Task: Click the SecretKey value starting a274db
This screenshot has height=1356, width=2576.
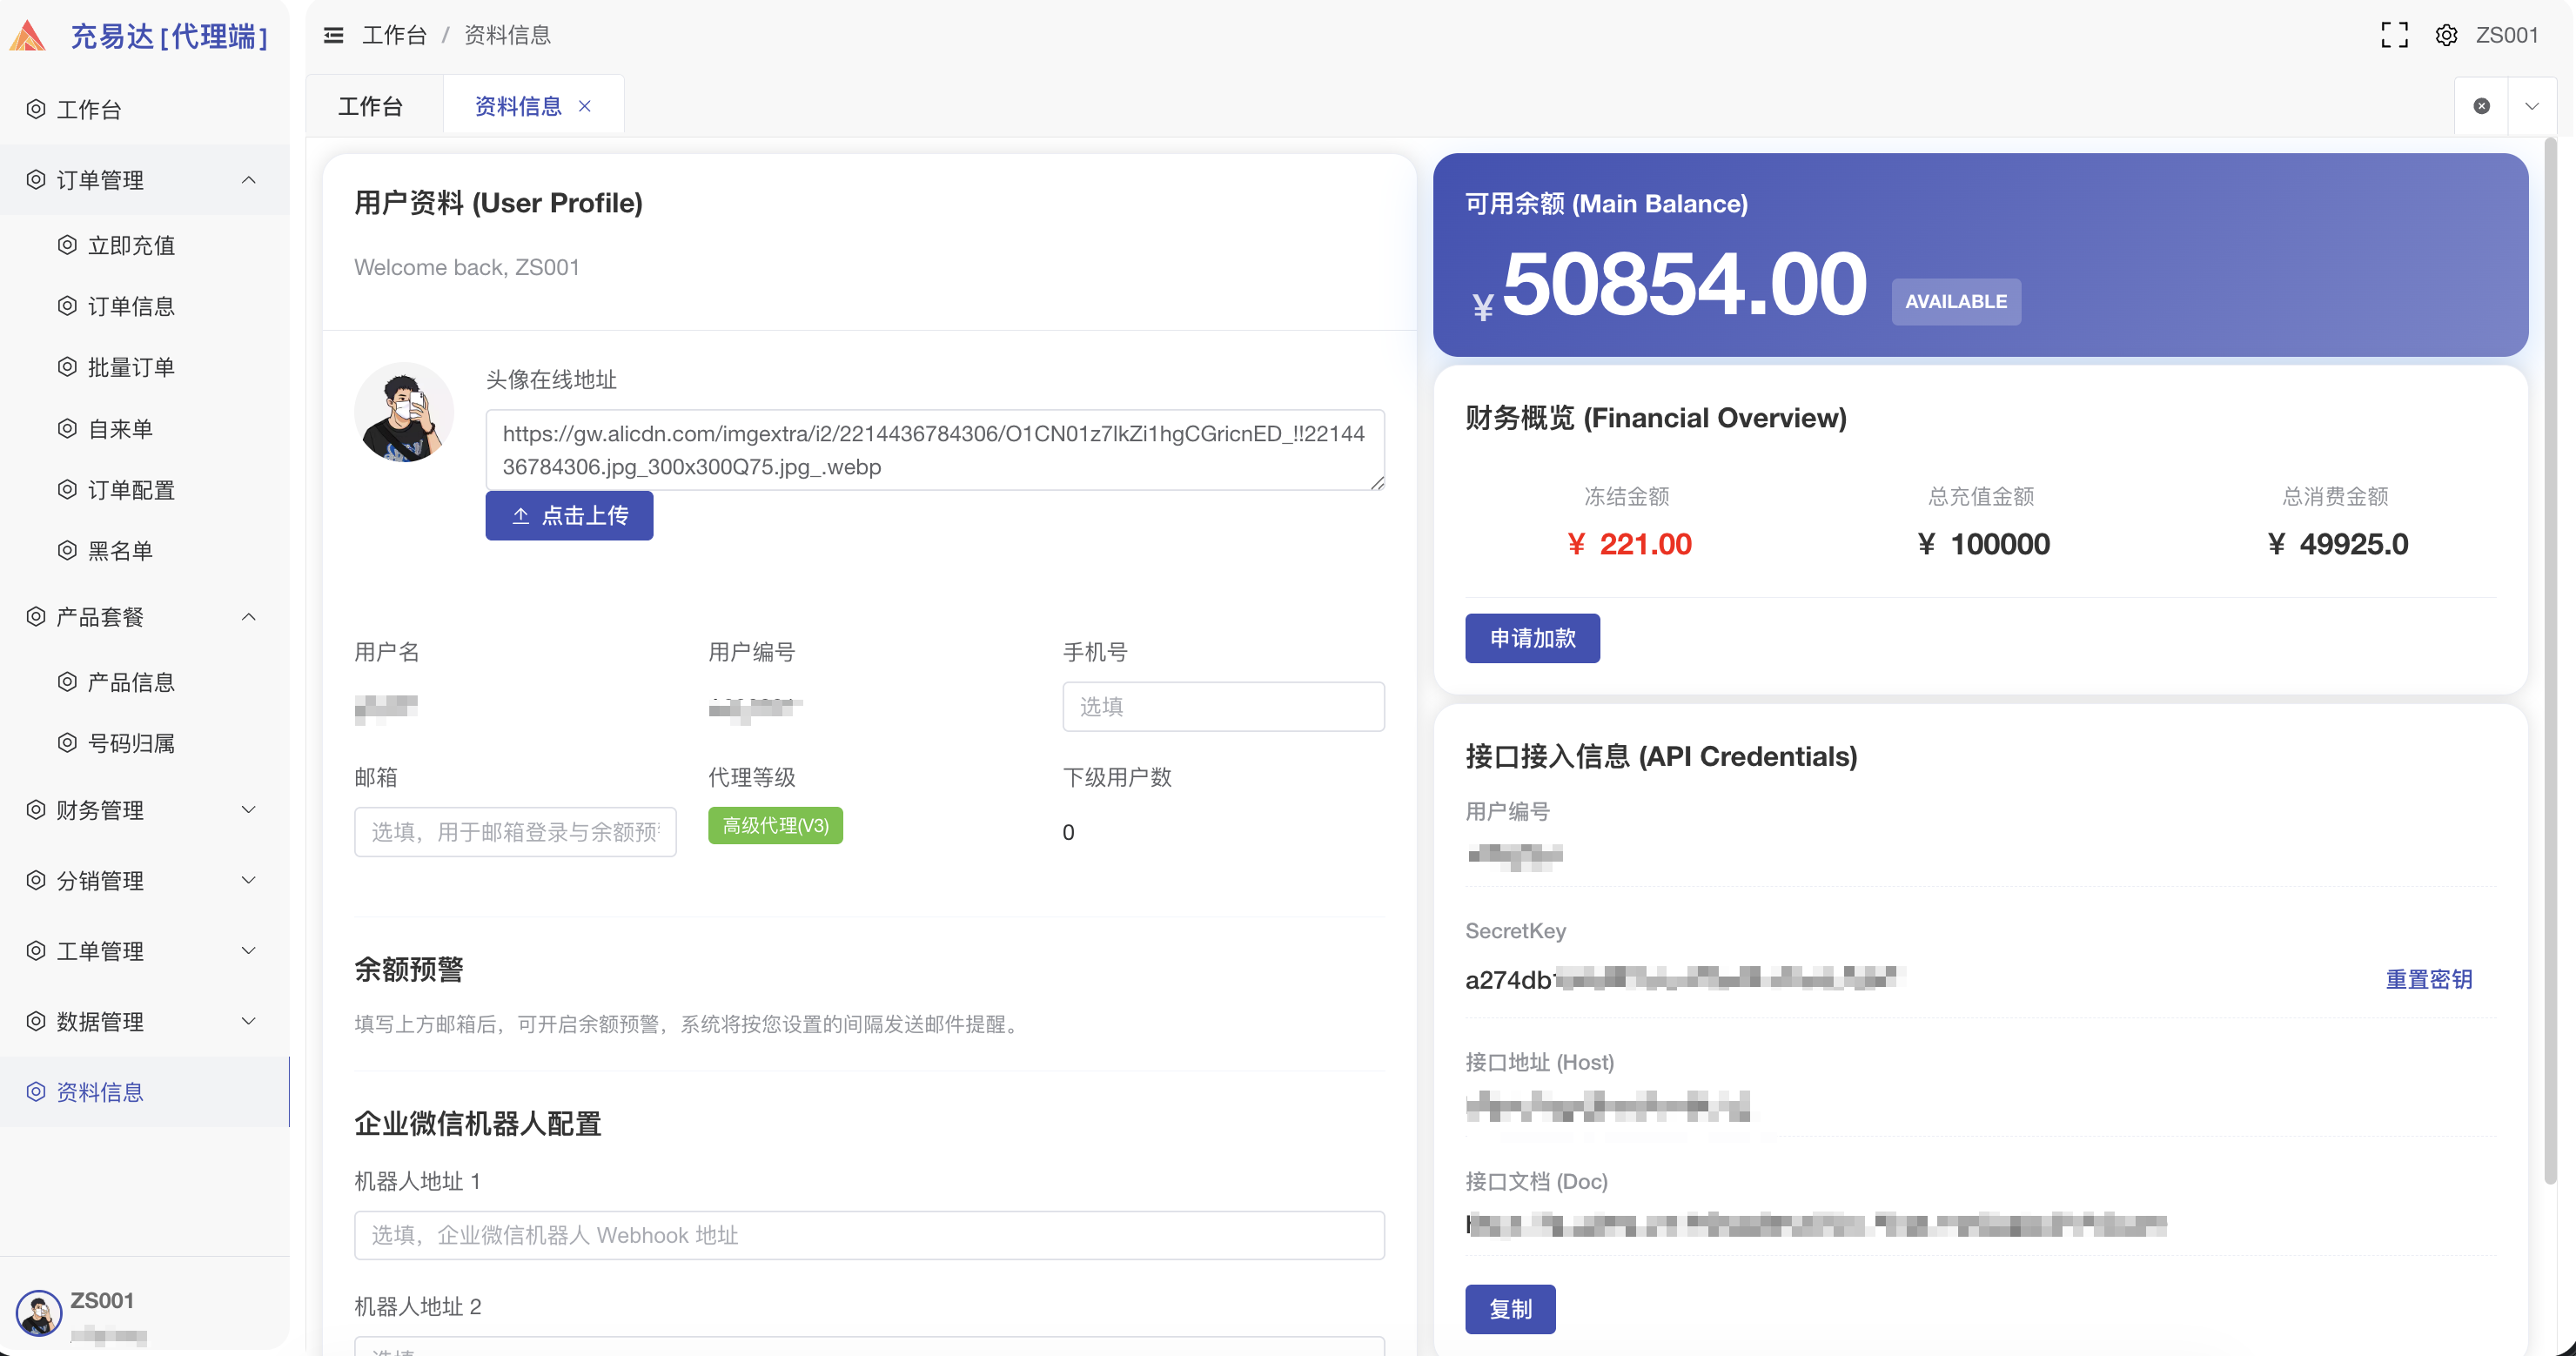Action: tap(1685, 980)
